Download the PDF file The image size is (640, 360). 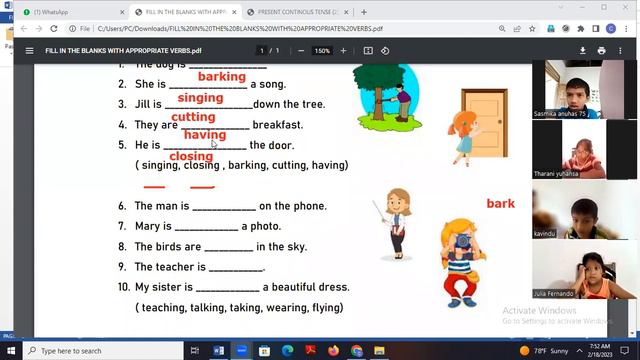(583, 51)
